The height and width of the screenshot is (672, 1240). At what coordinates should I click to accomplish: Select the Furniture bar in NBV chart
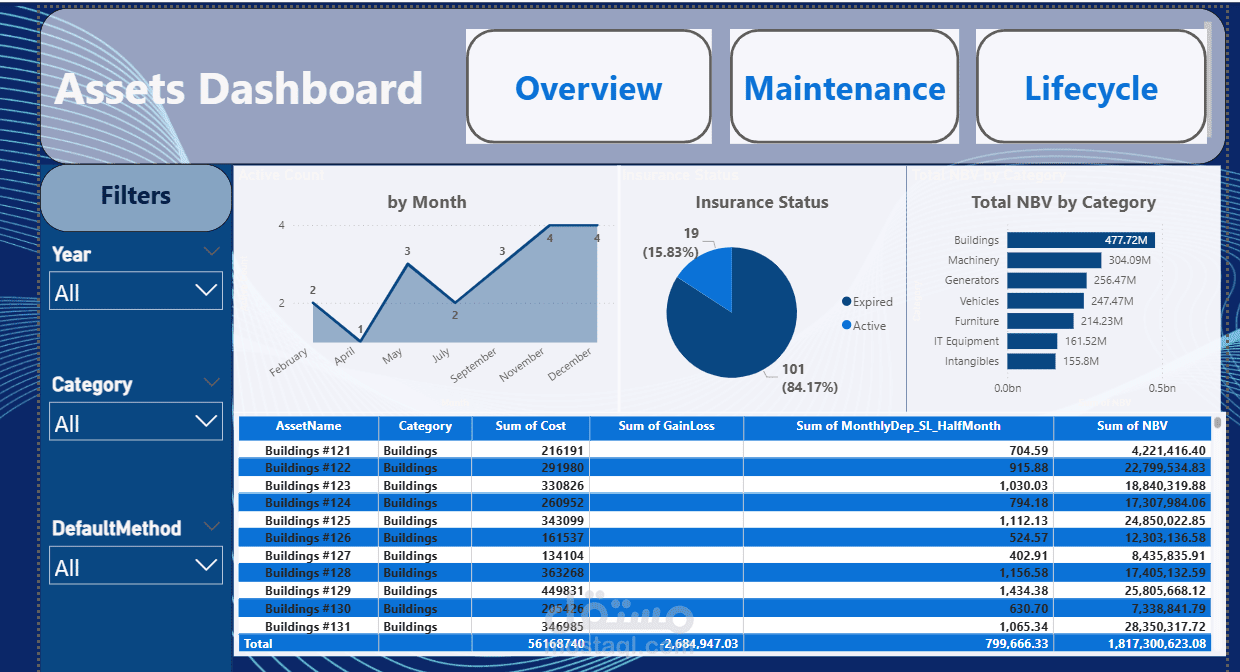click(1040, 321)
